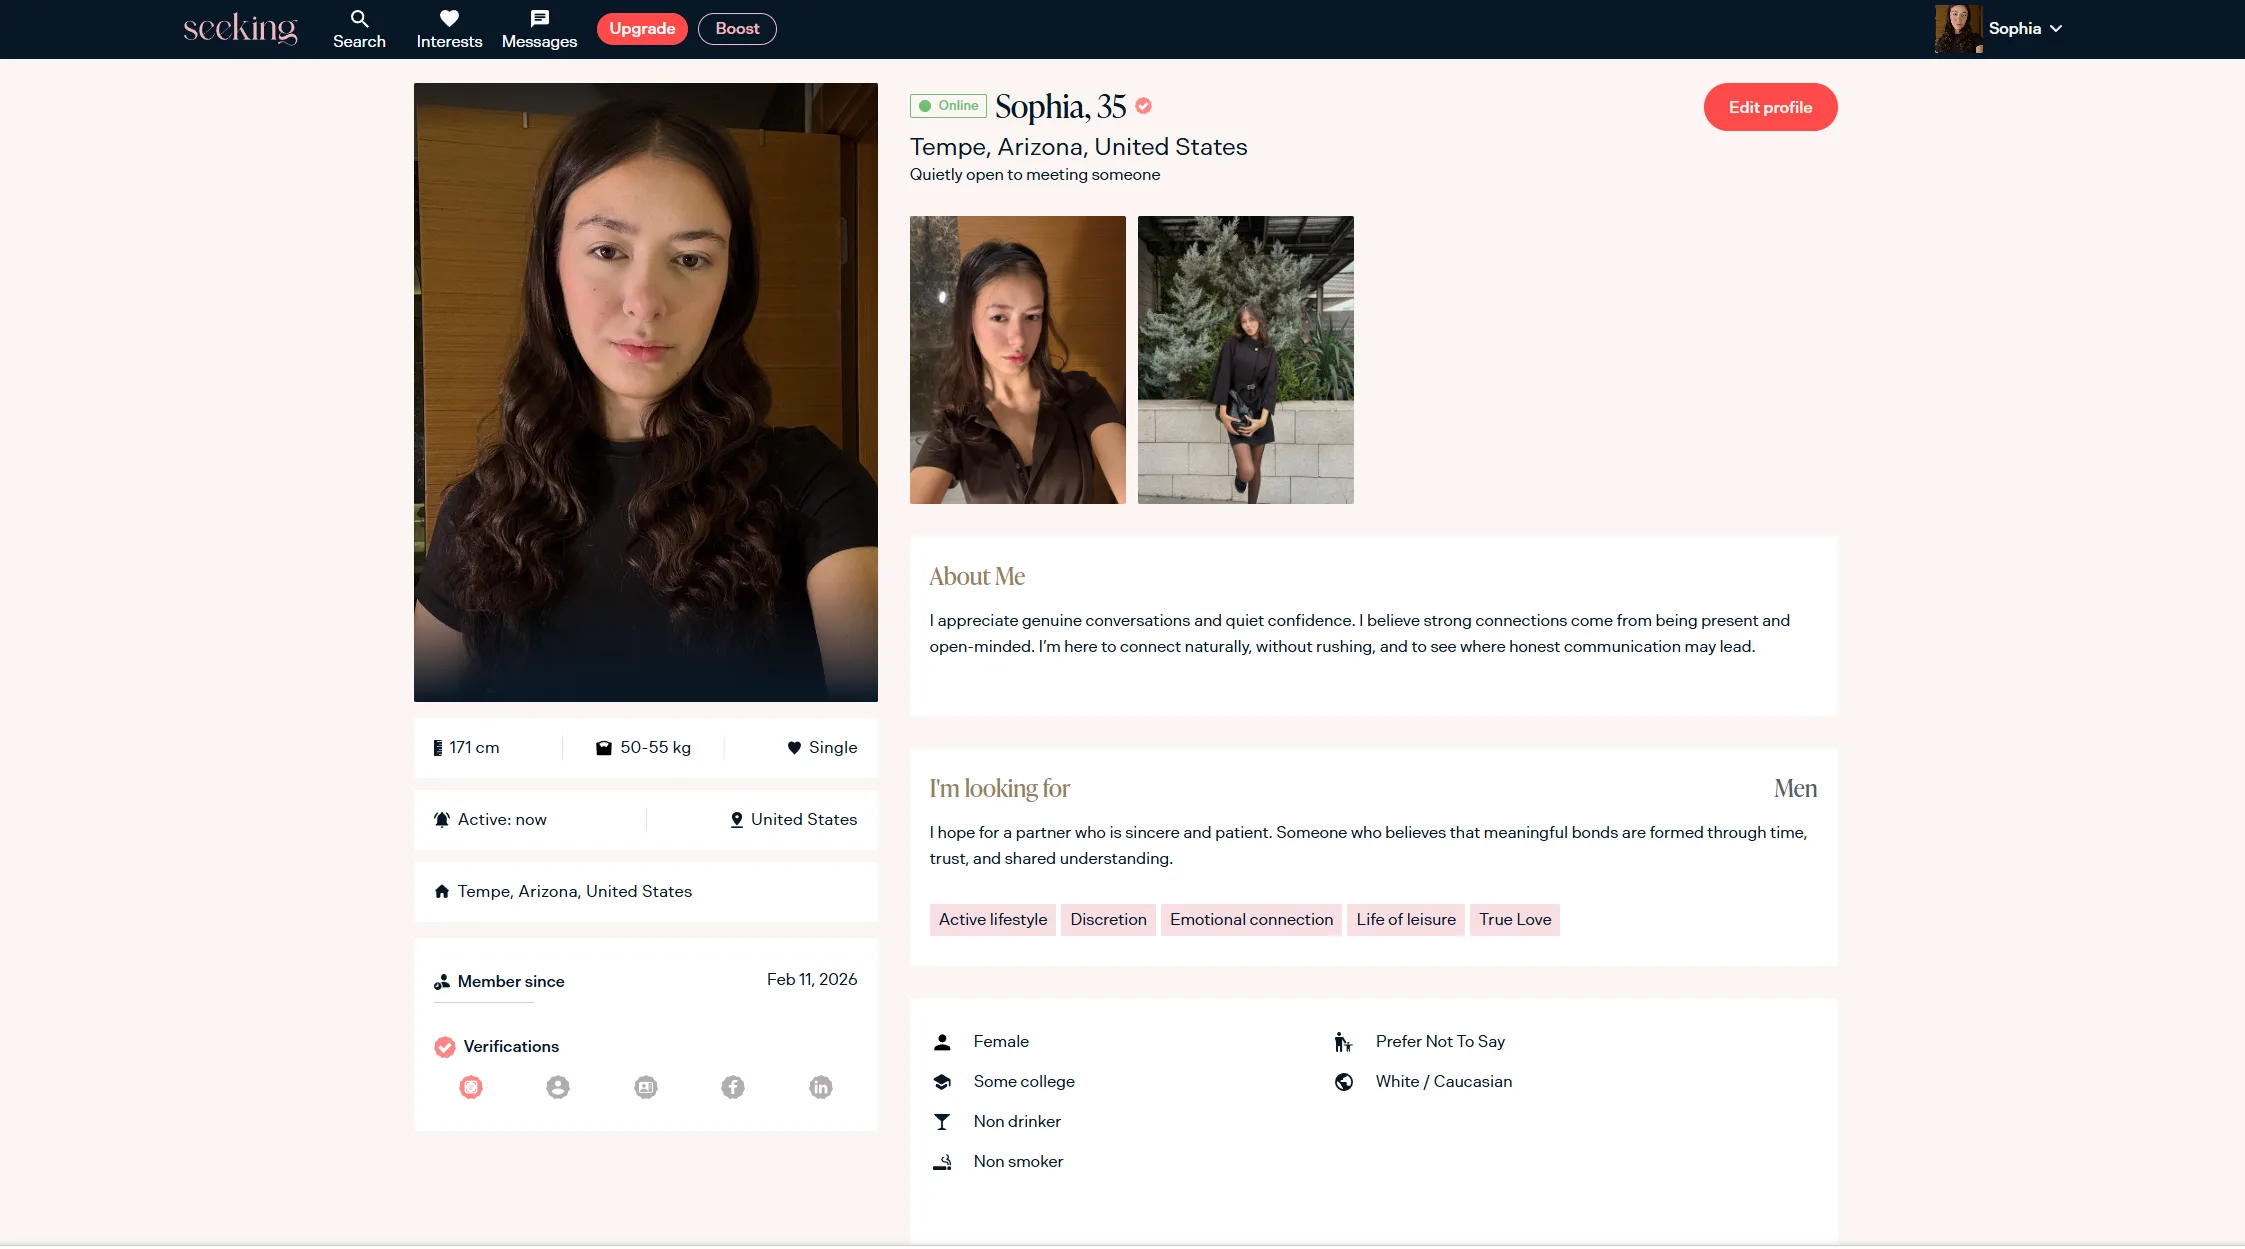The height and width of the screenshot is (1249, 2245).
Task: Click the ID card verification badge
Action: [646, 1087]
